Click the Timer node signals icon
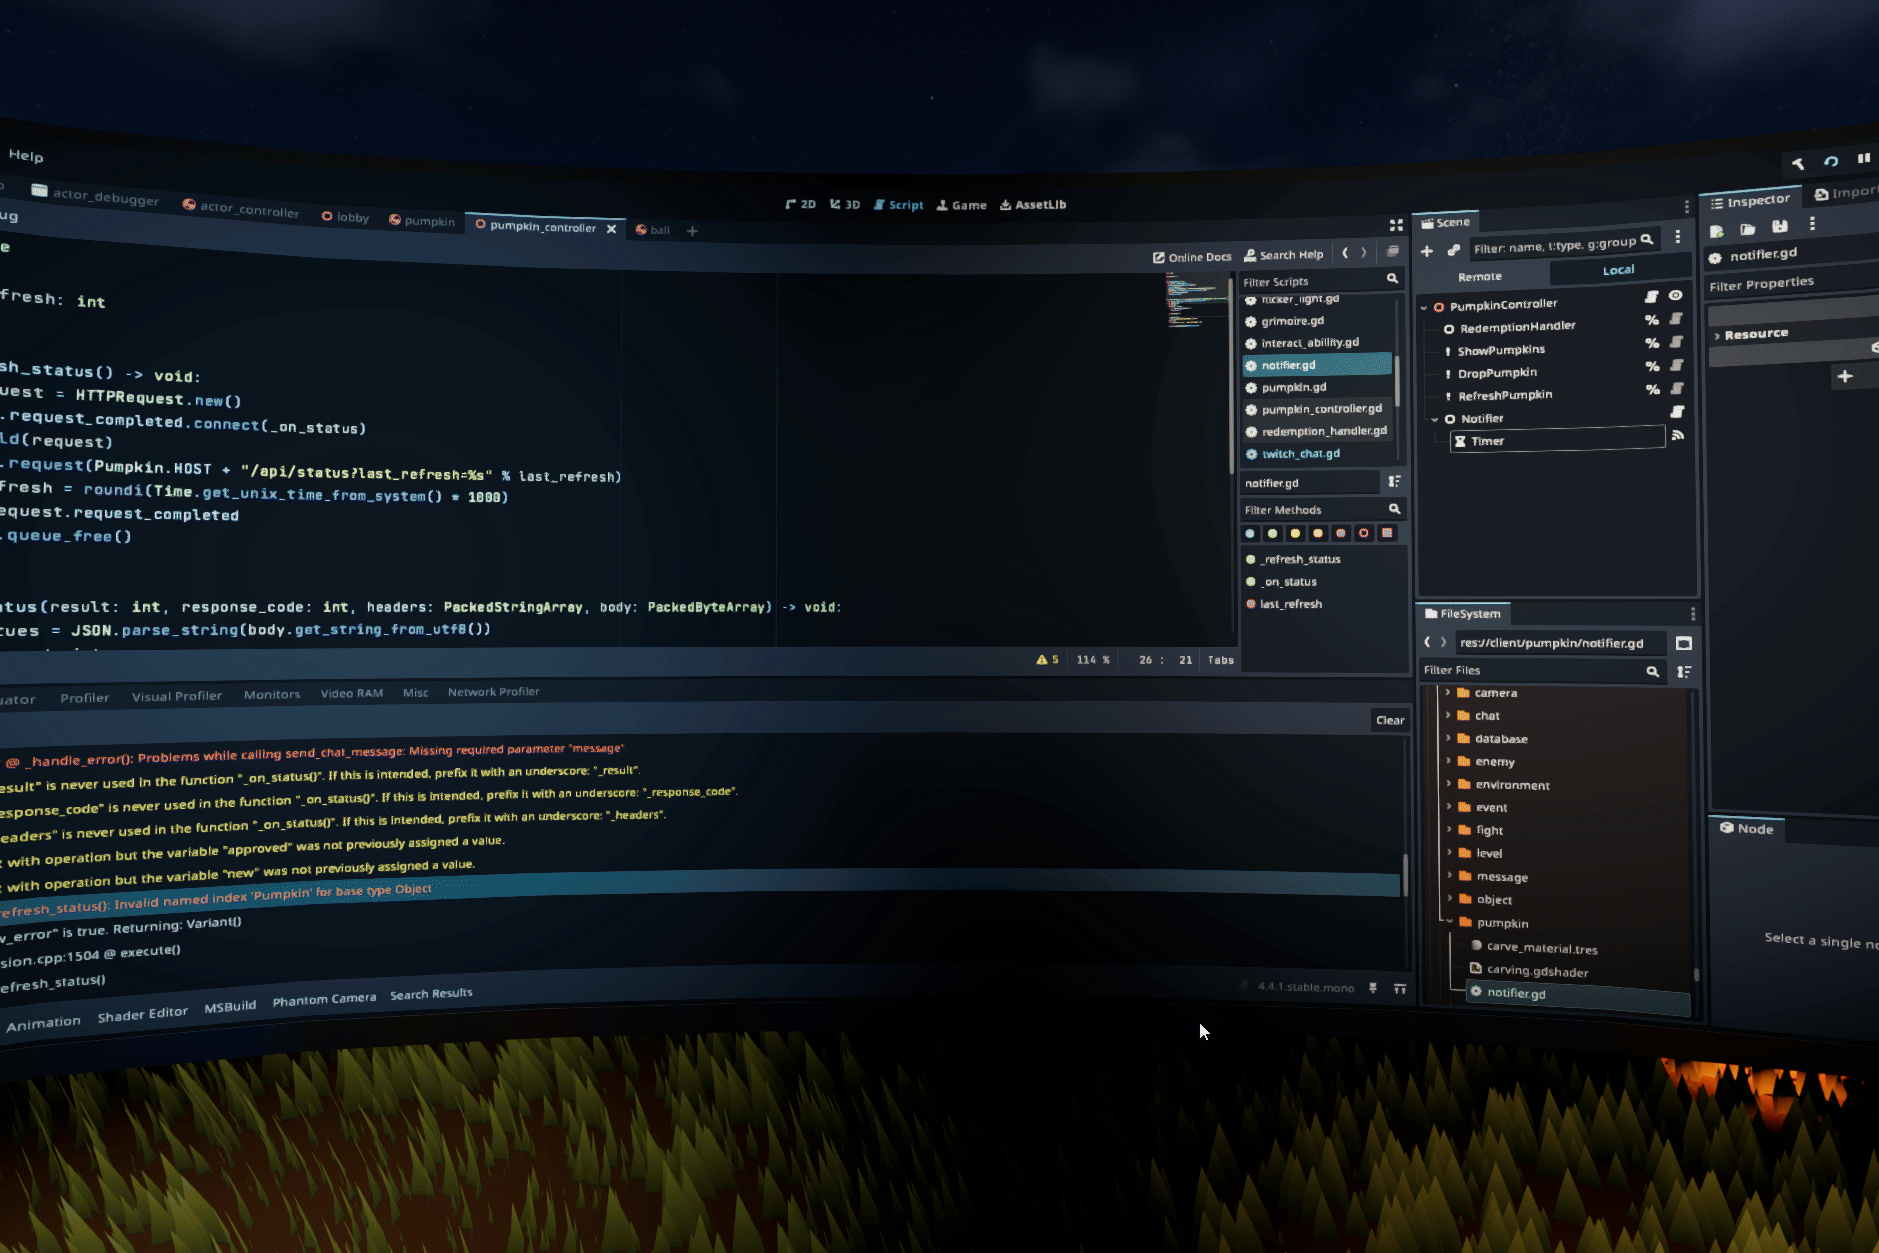The height and width of the screenshot is (1253, 1879). [x=1678, y=435]
